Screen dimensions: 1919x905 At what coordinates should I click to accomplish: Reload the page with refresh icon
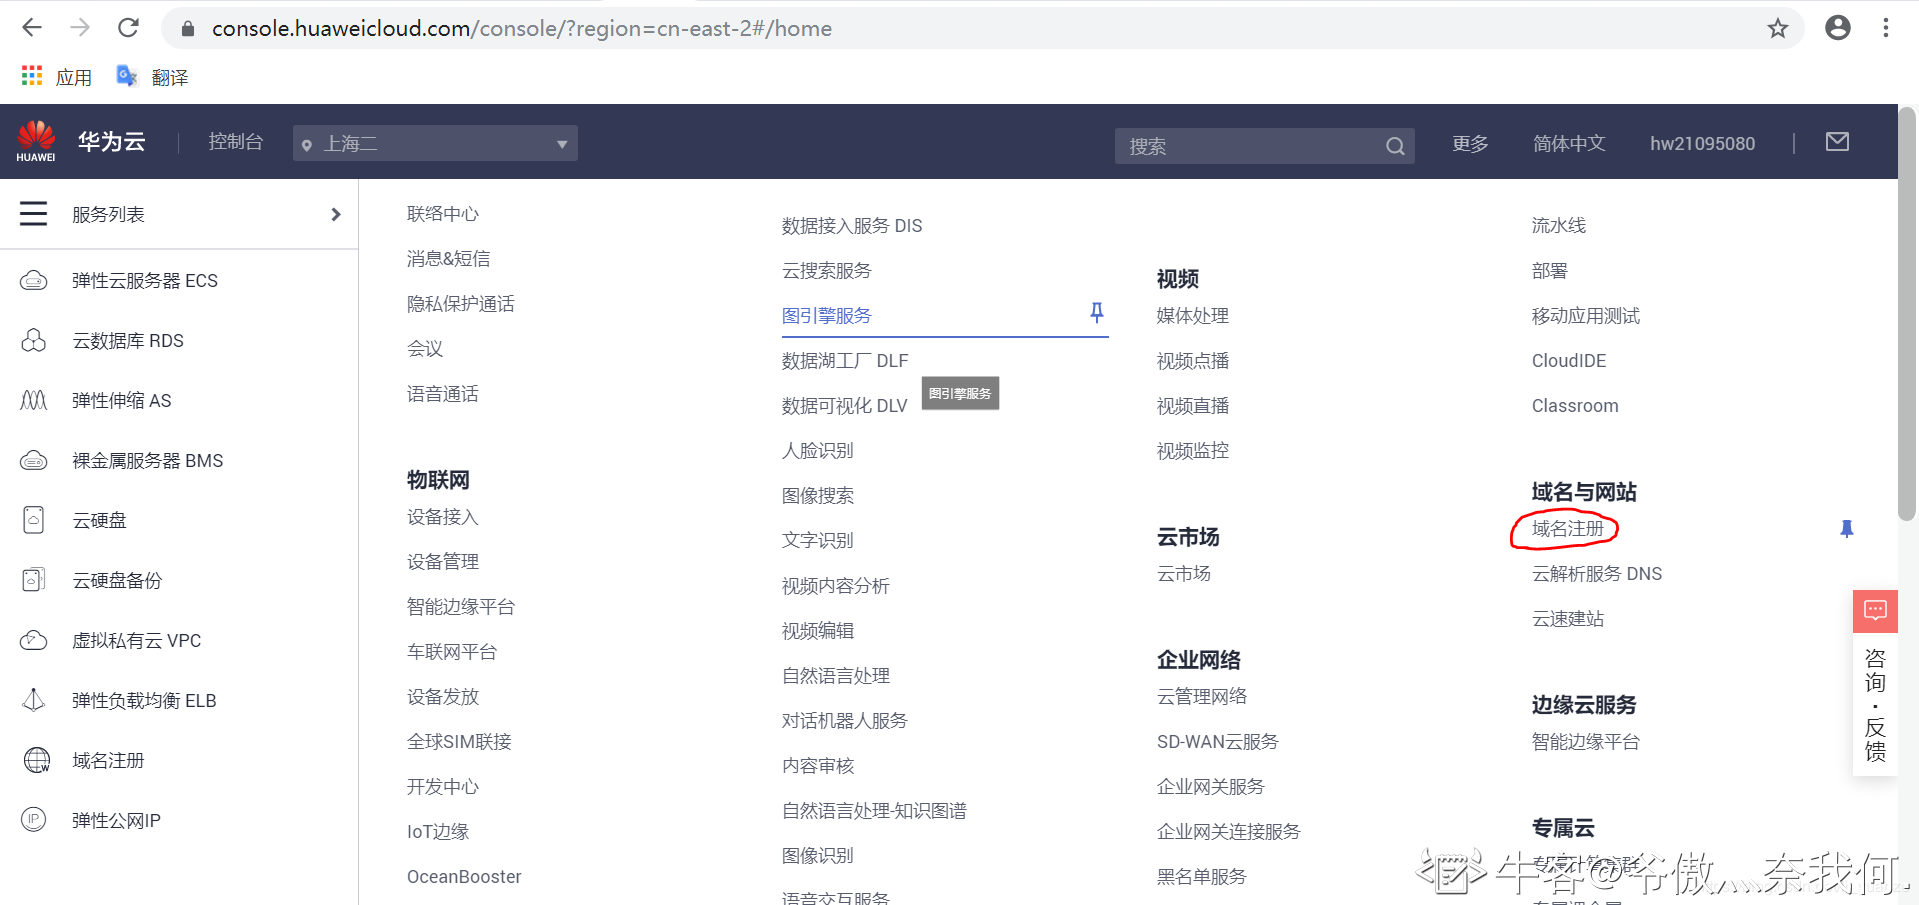coord(128,28)
